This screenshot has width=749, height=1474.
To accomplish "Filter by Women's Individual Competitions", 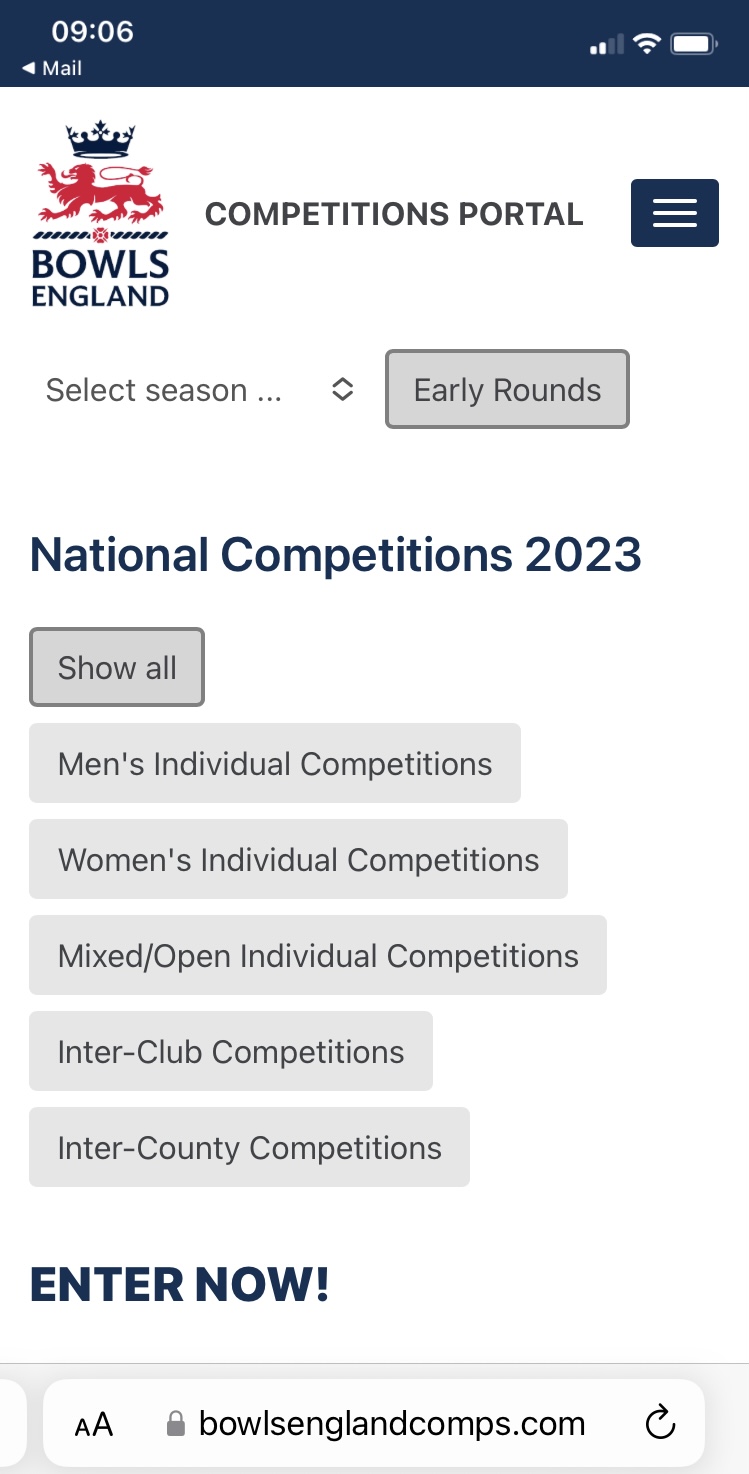I will pyautogui.click(x=298, y=859).
